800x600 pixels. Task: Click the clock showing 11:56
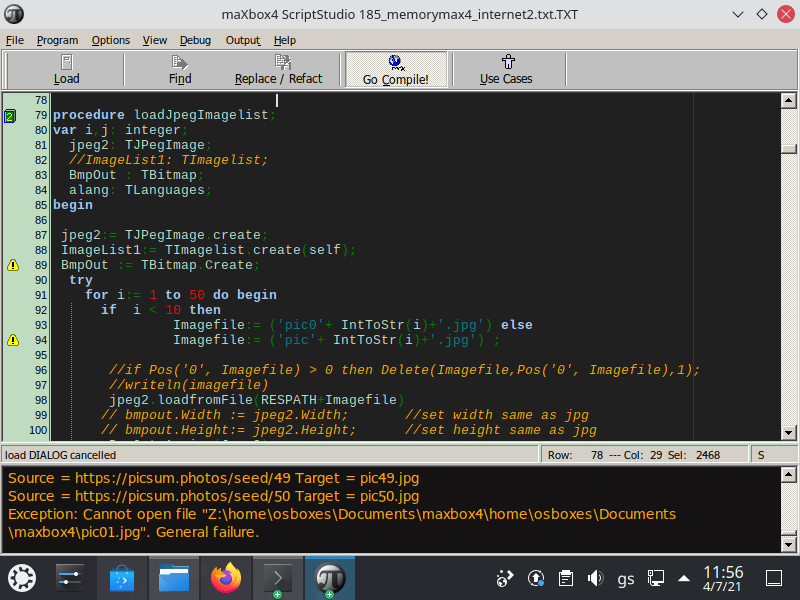tap(723, 578)
